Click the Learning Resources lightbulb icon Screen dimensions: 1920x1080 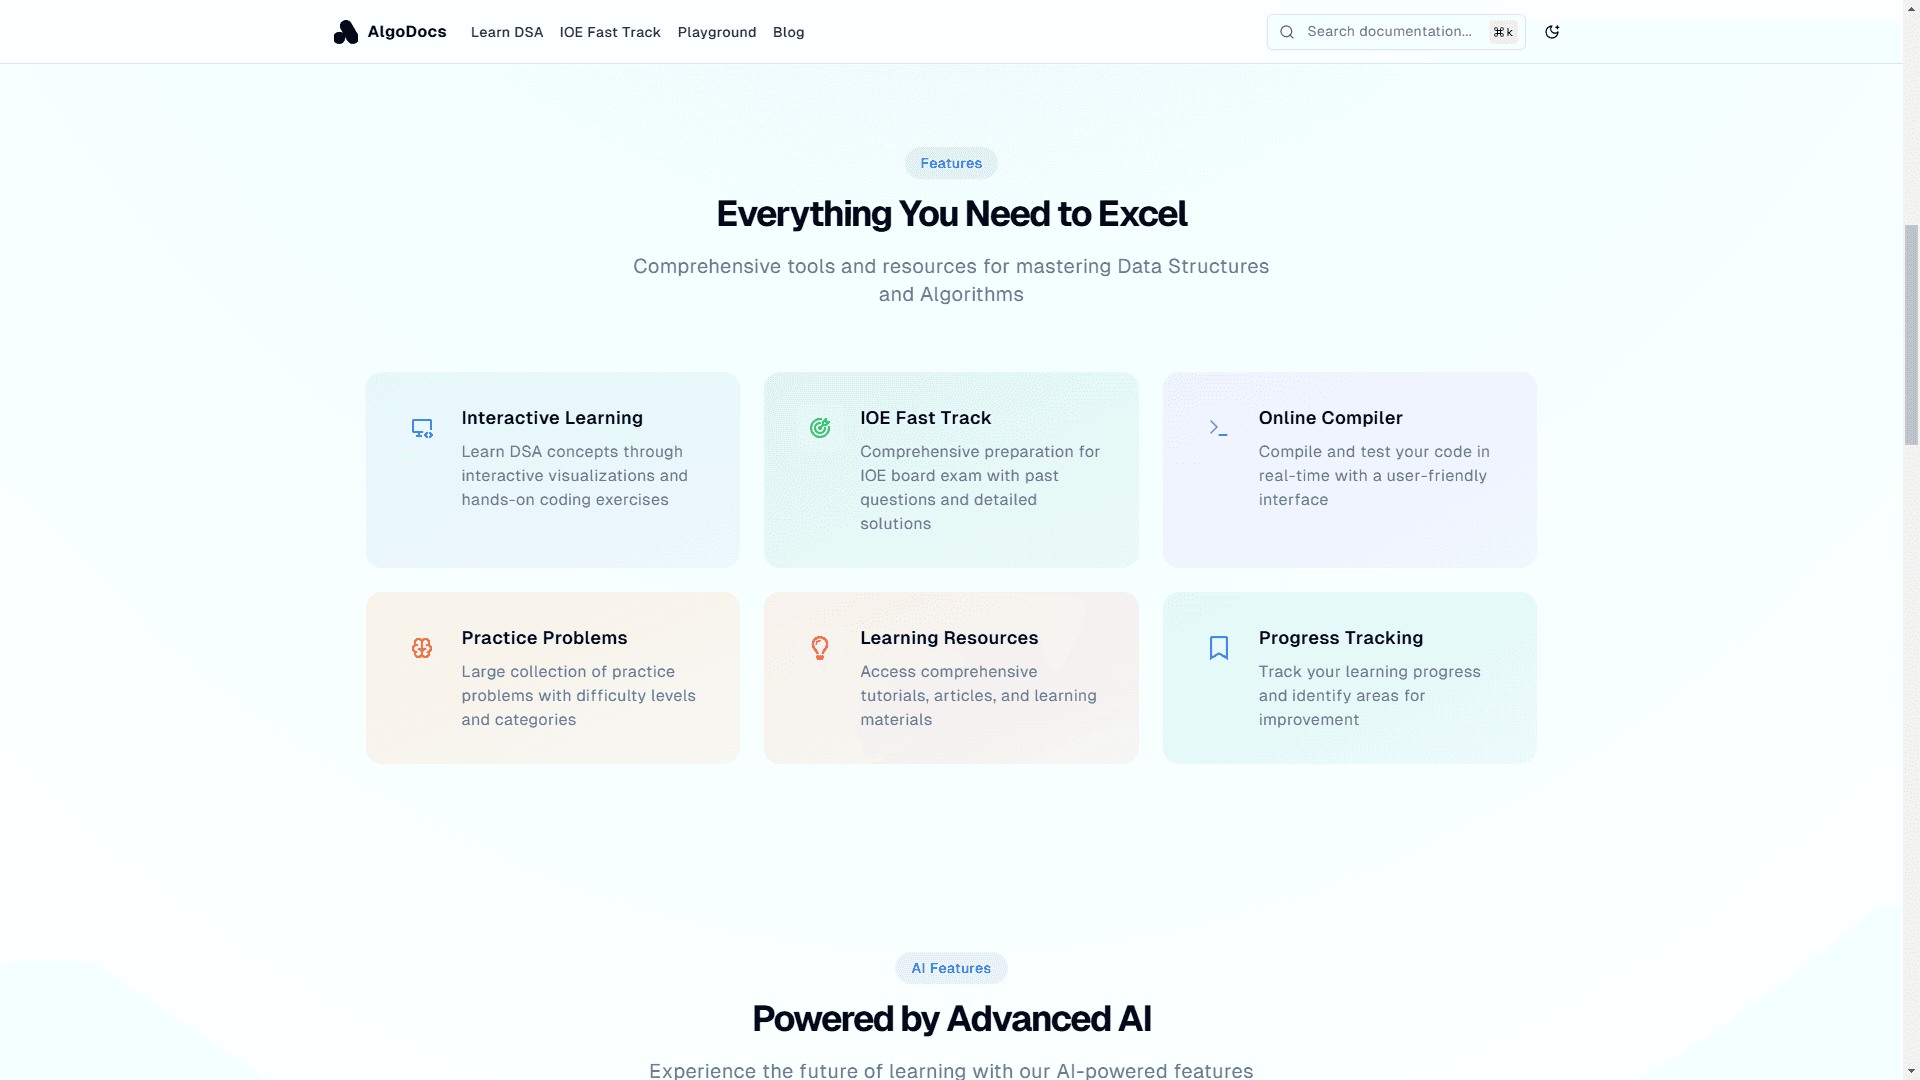pyautogui.click(x=820, y=647)
